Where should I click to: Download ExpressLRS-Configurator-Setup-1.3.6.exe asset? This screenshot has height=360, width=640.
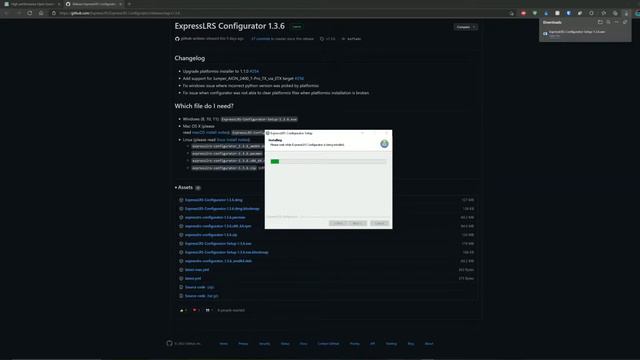(218, 244)
